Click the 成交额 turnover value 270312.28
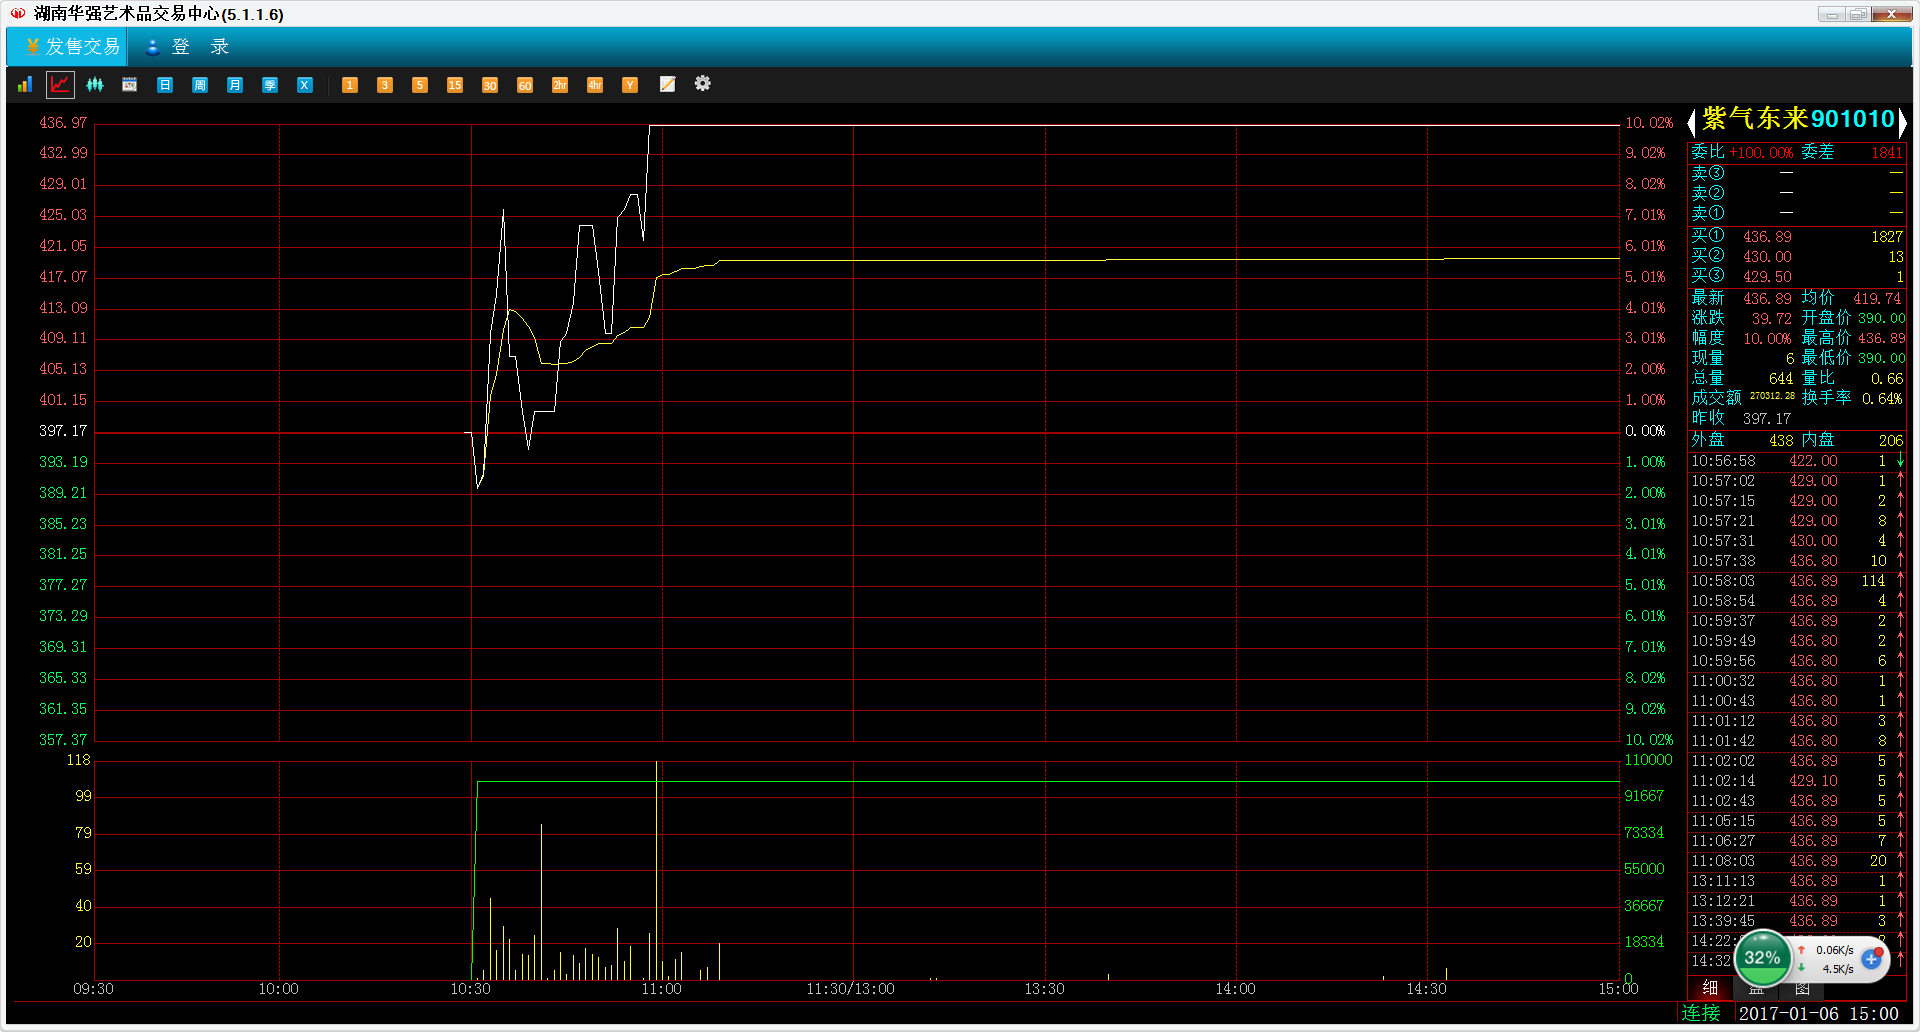The height and width of the screenshot is (1032, 1920). click(1772, 396)
